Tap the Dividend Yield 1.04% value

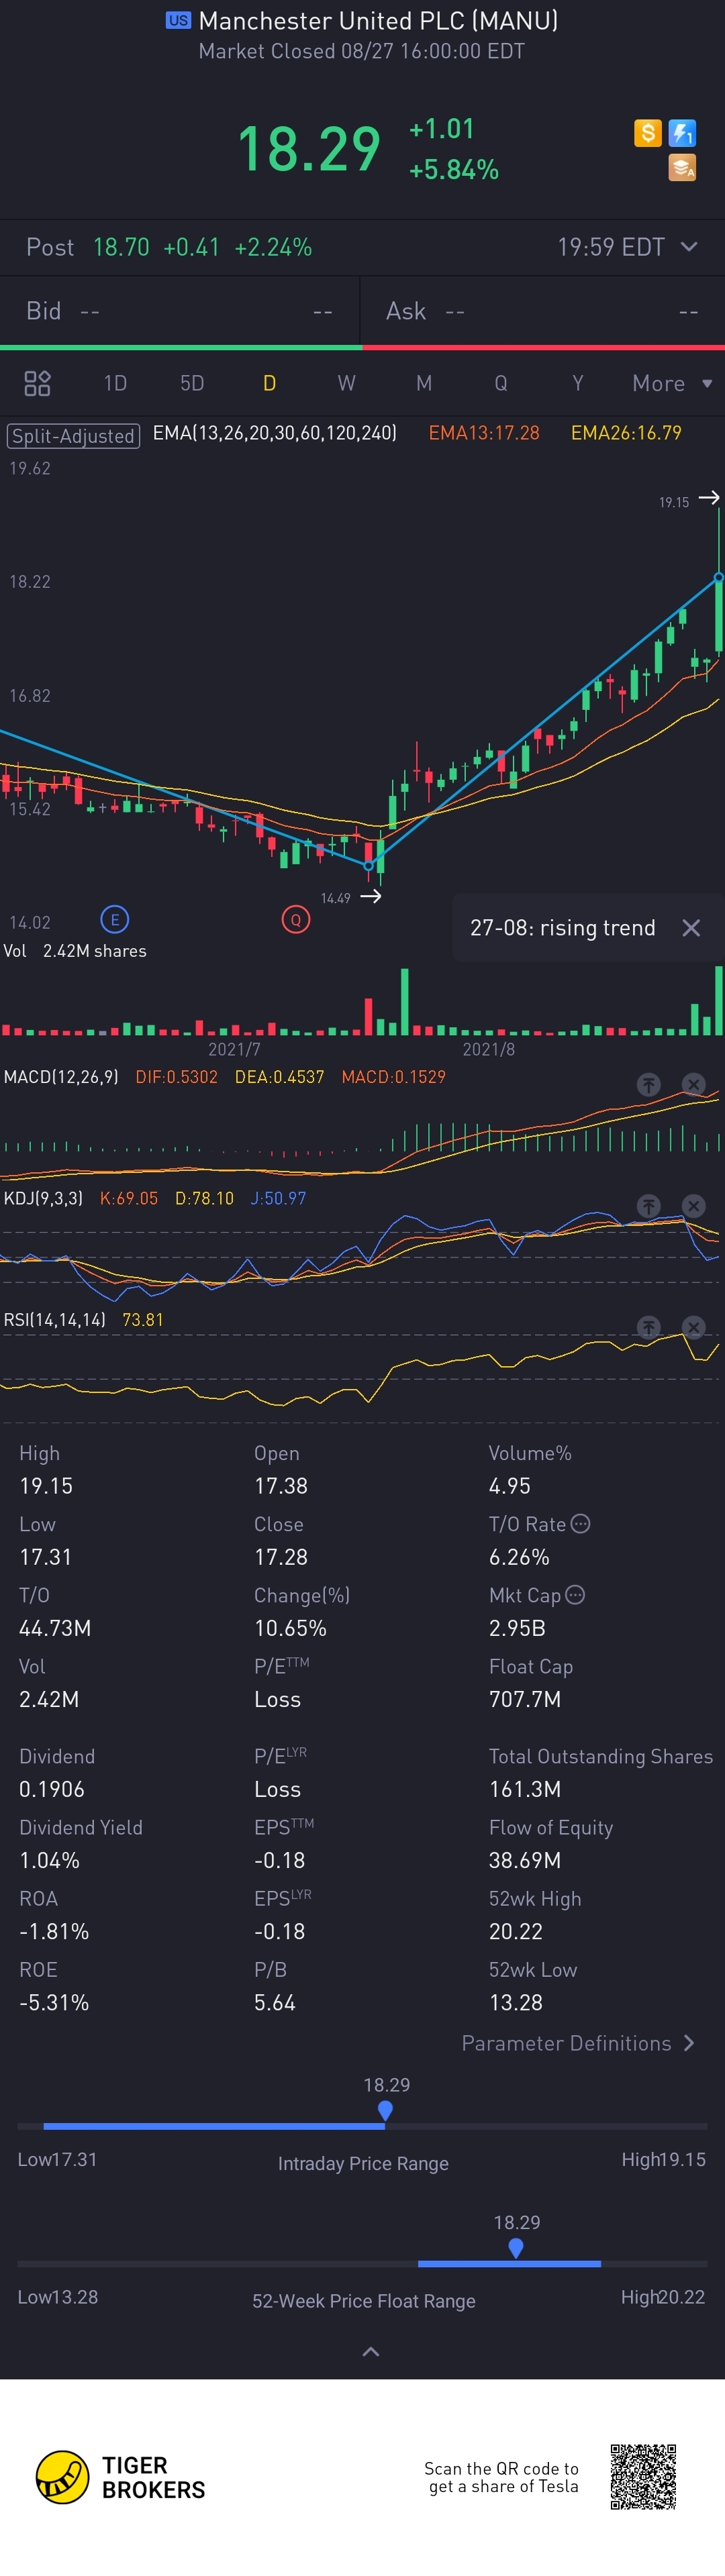click(x=49, y=1860)
